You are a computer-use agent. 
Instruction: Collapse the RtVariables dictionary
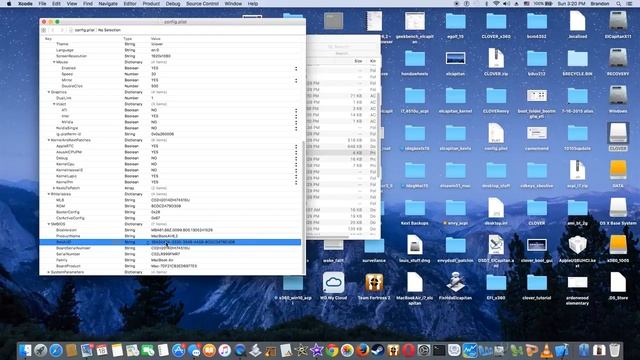[x=49, y=194]
